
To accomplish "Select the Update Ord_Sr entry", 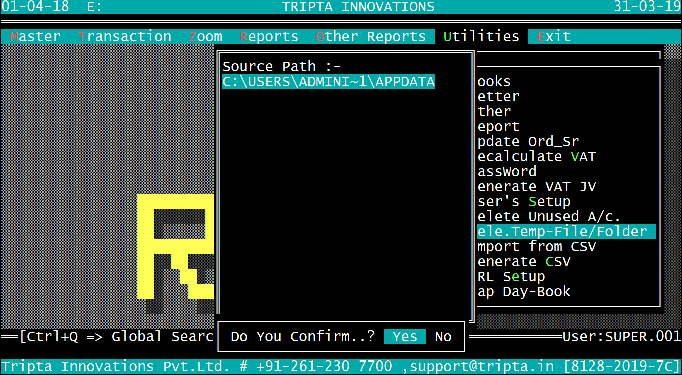I will point(528,142).
